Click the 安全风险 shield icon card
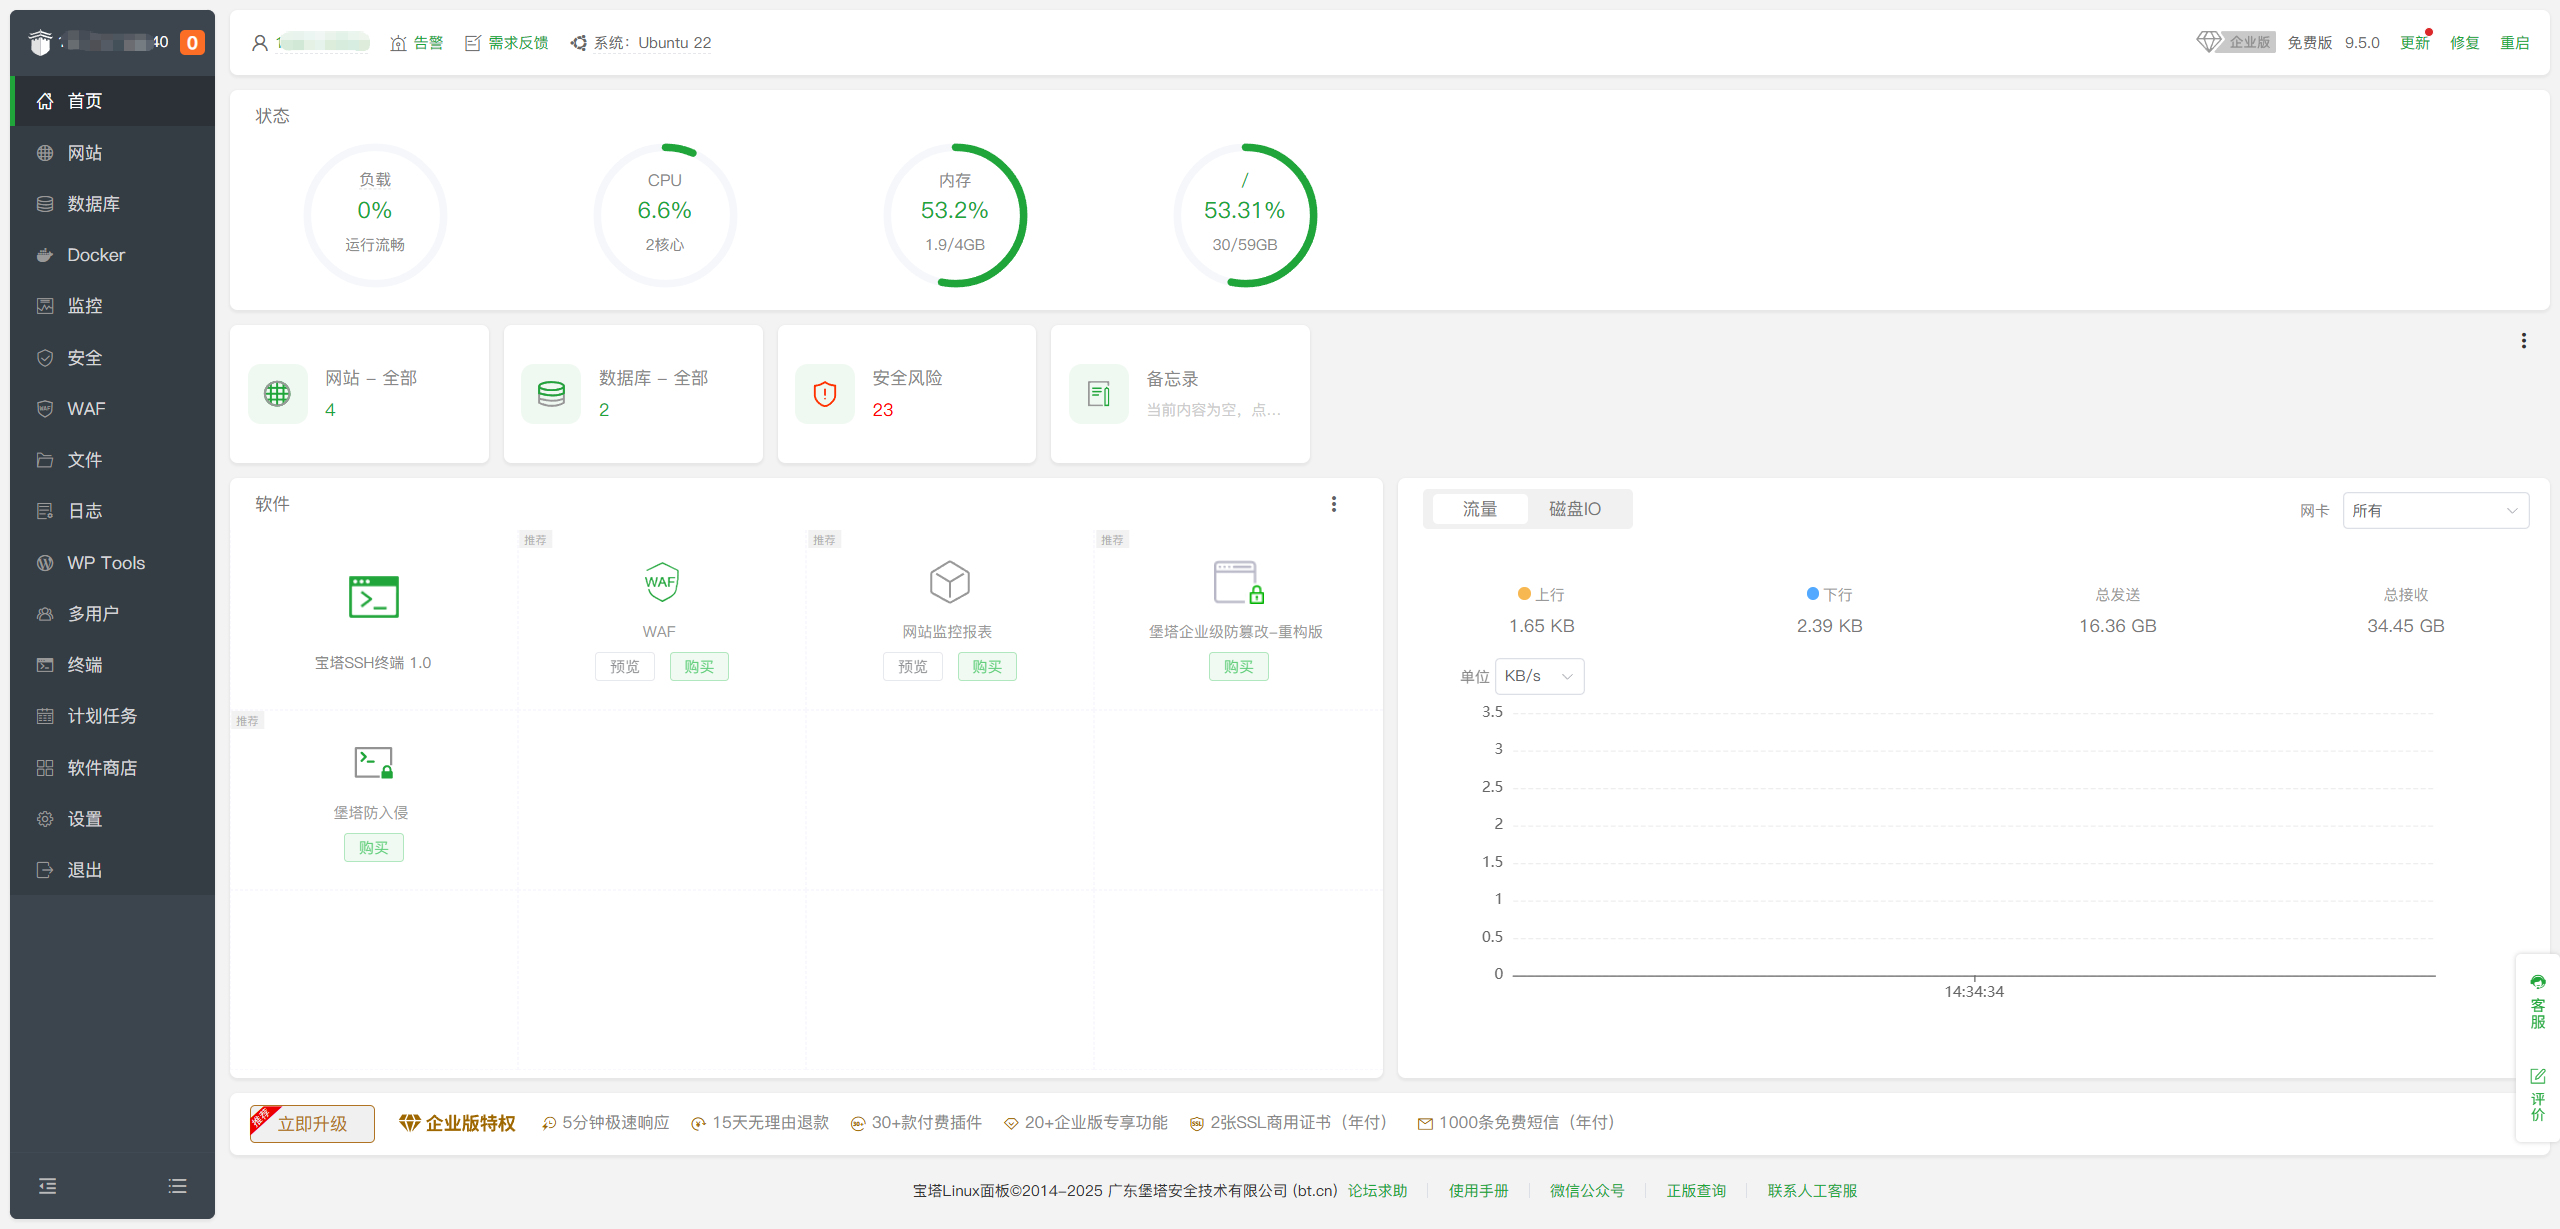 coord(825,394)
